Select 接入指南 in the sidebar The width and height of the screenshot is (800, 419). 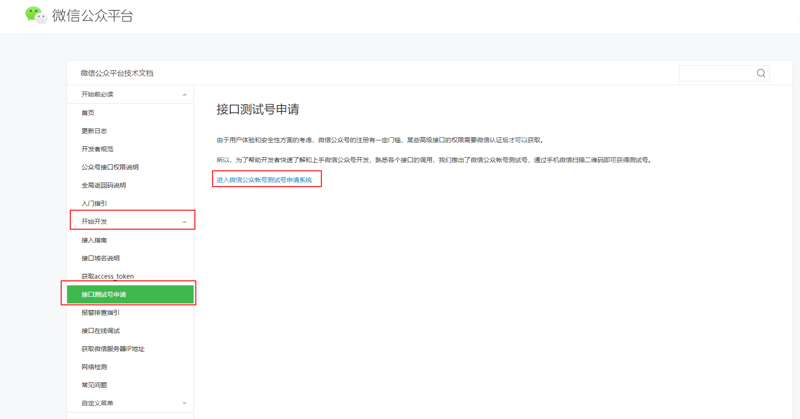click(x=94, y=240)
